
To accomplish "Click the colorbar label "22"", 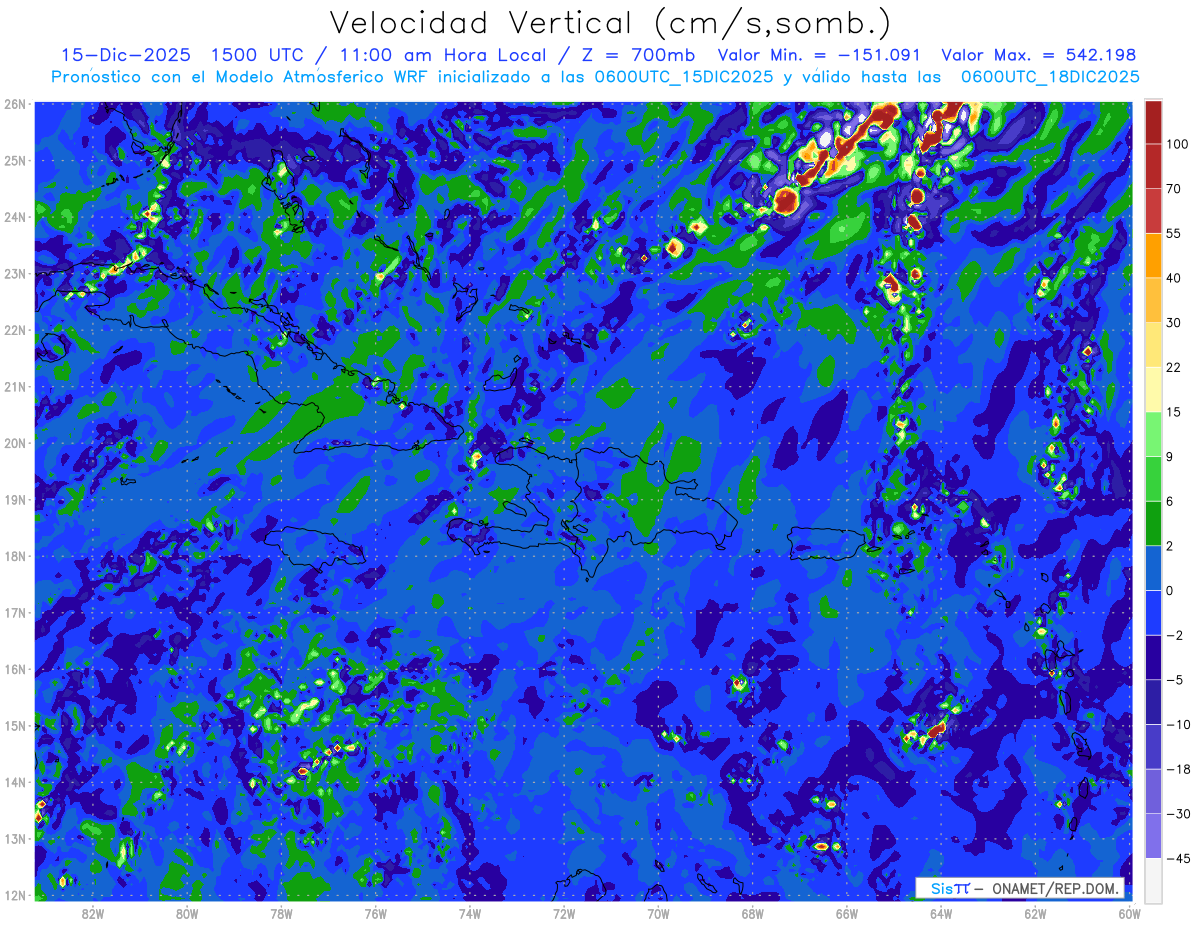I will click(1174, 367).
